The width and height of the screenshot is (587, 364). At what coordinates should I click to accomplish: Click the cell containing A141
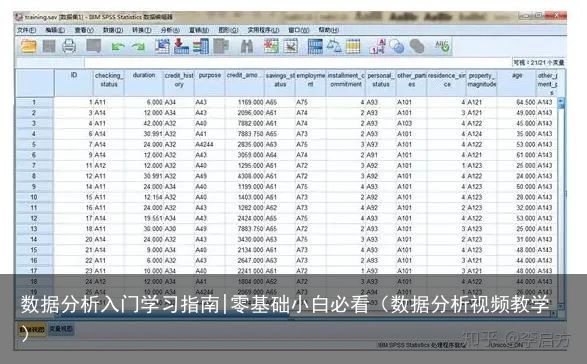coord(546,229)
